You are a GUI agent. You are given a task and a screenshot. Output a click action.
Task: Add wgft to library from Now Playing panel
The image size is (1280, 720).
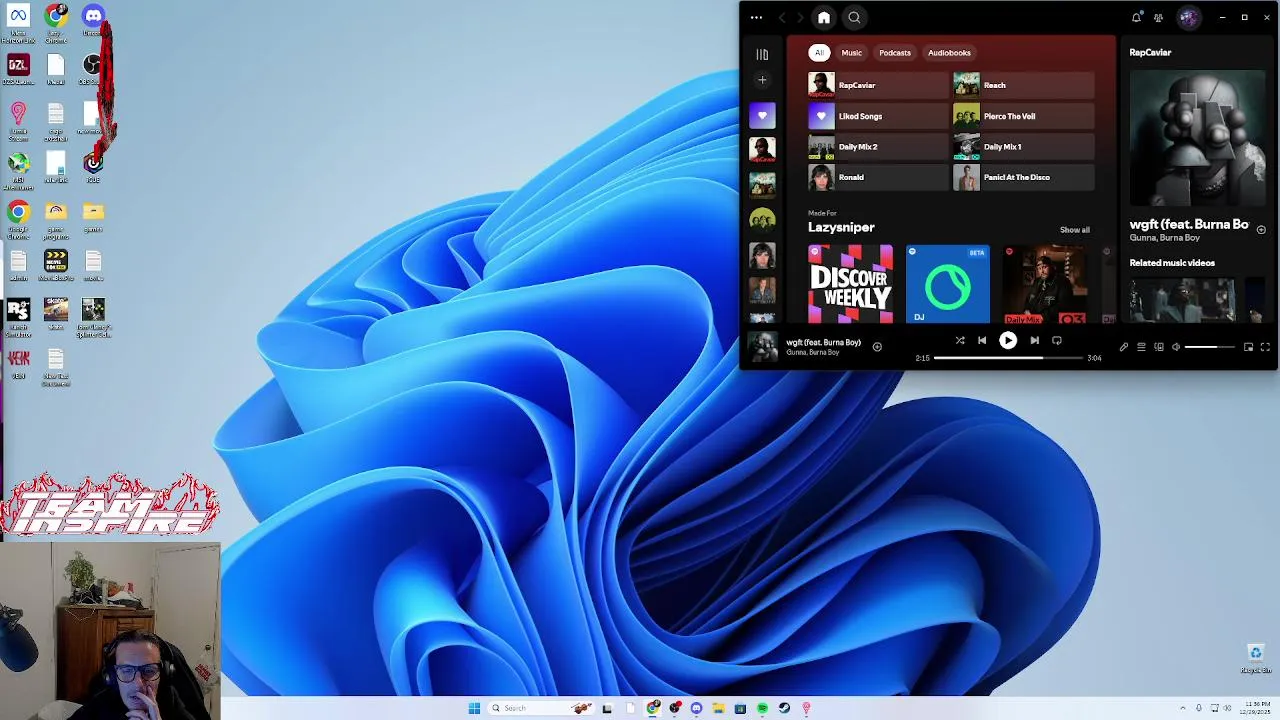[1261, 230]
